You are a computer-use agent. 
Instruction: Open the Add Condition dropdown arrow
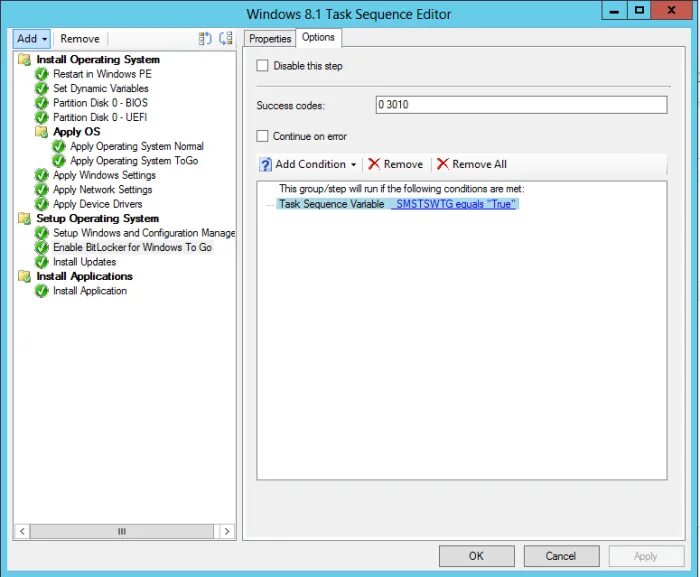coord(354,164)
